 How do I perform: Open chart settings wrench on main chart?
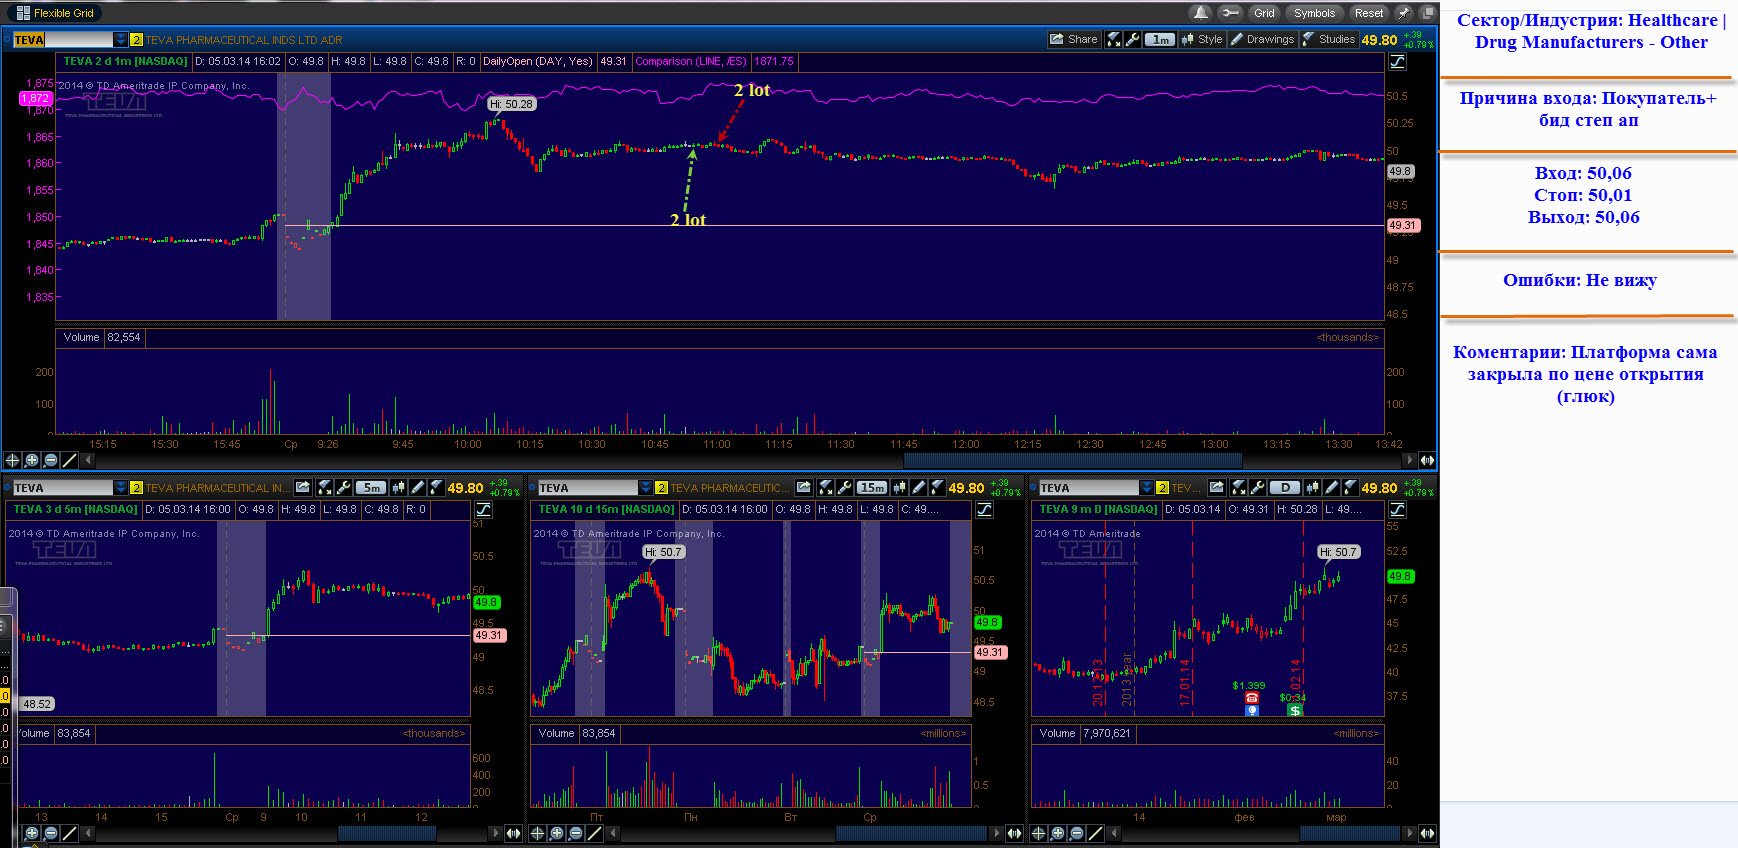1132,40
